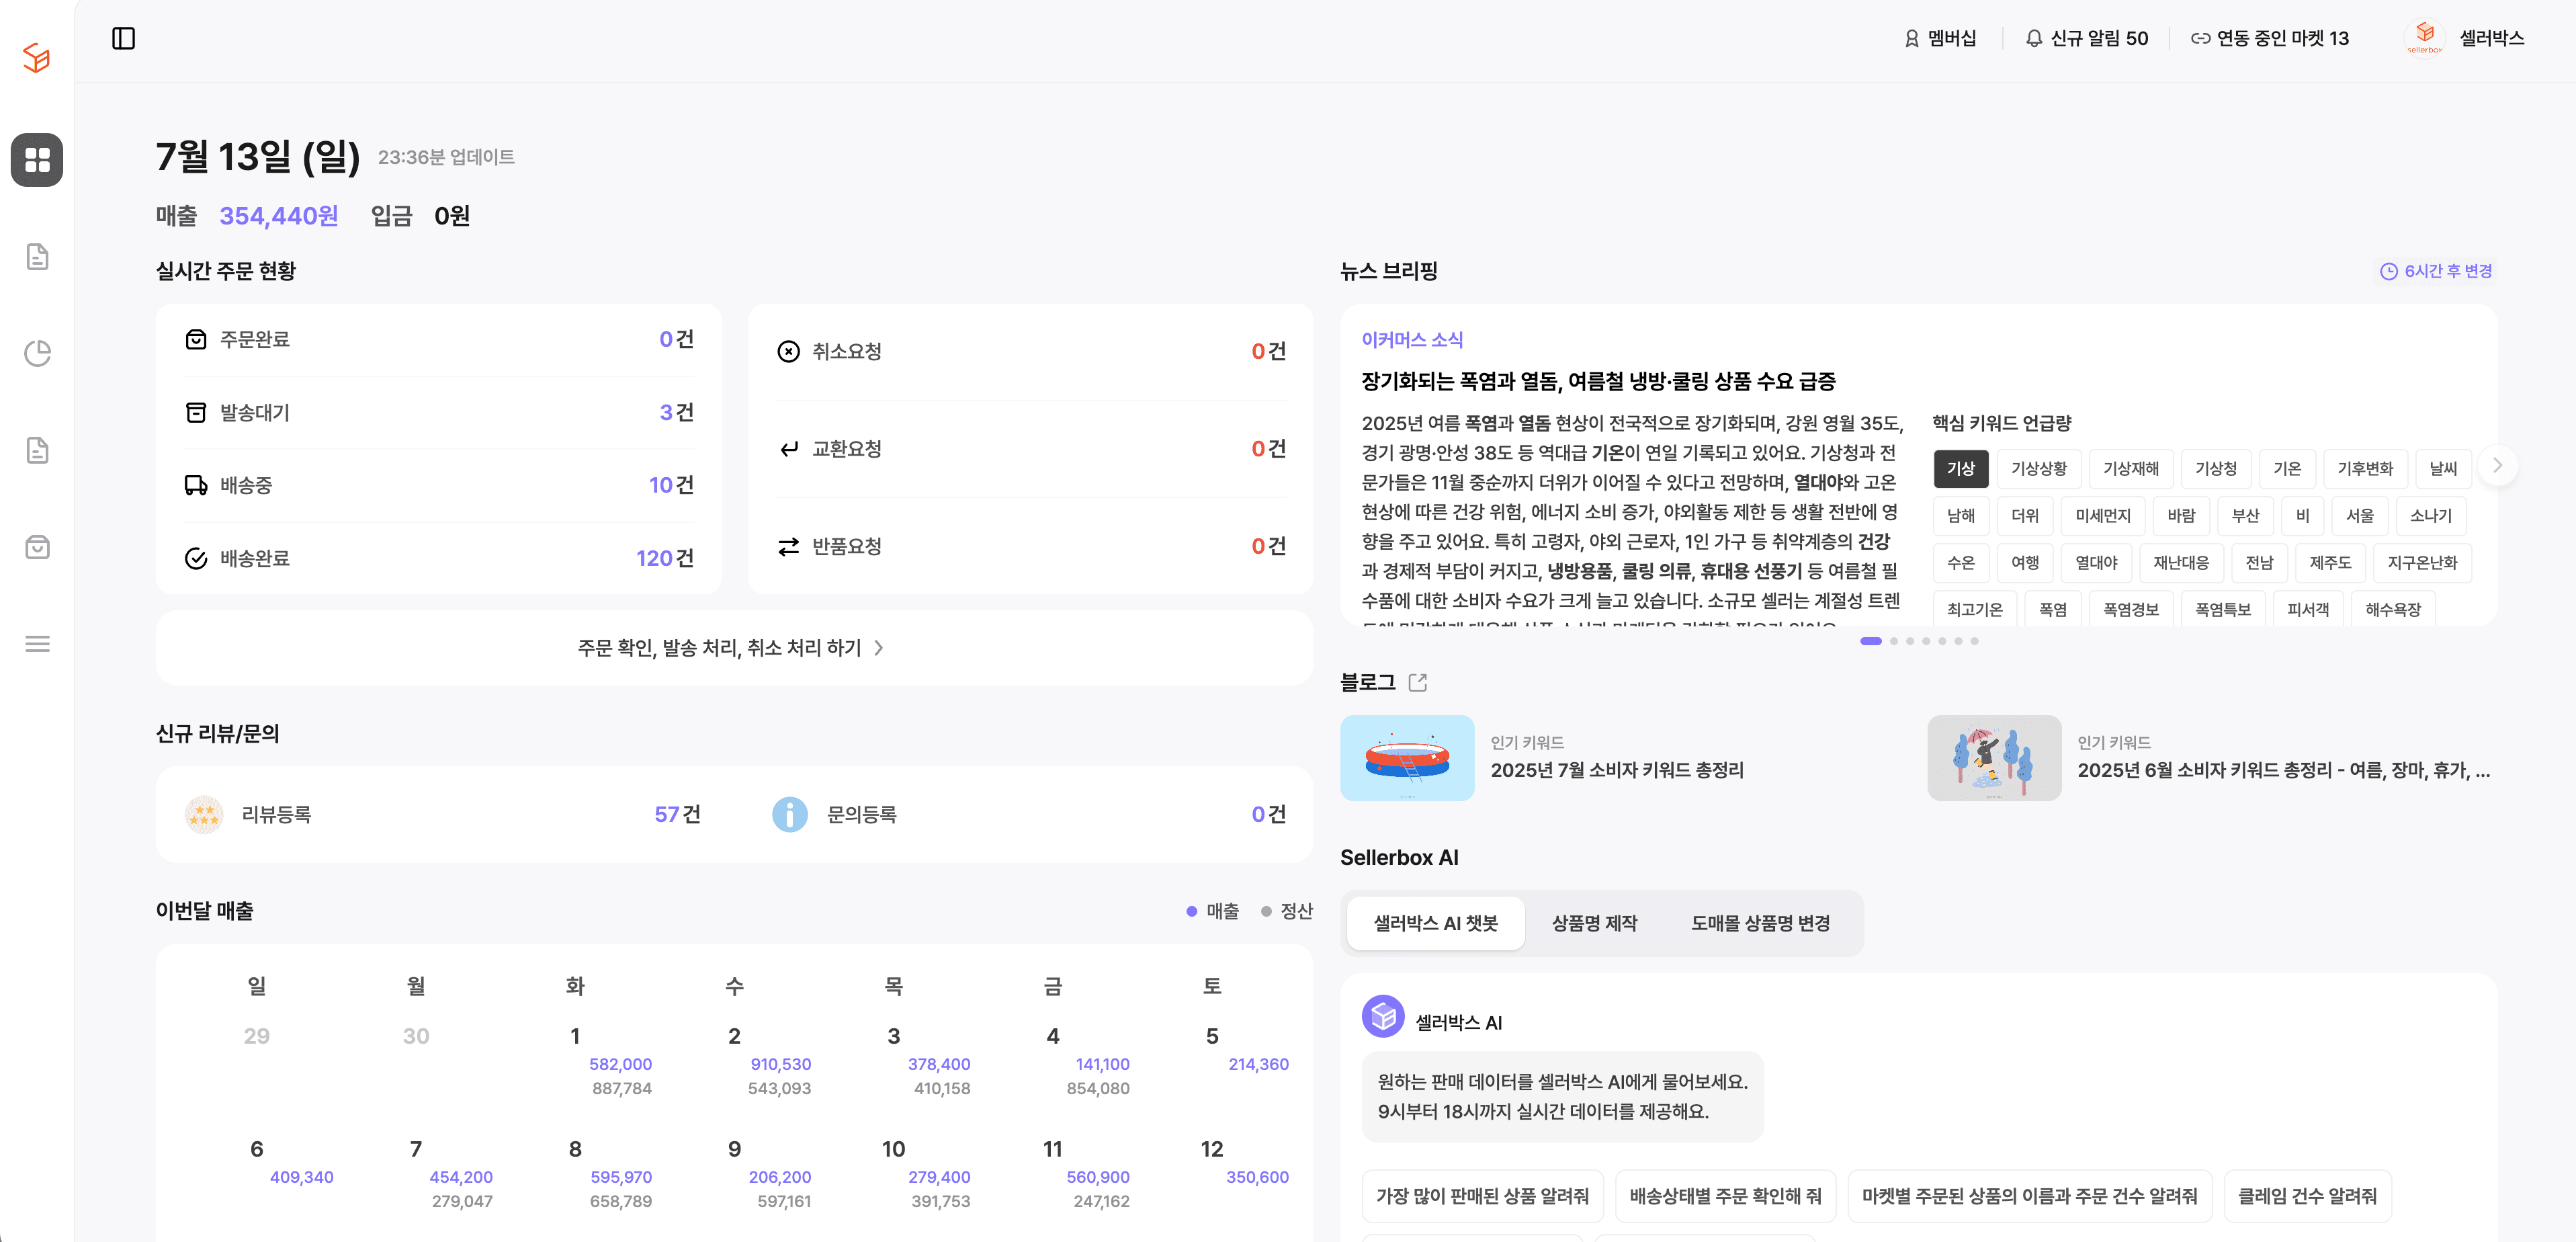This screenshot has height=1242, width=2576.
Task: Open the dashboard grid icon in sidebar
Action: pyautogui.click(x=37, y=160)
